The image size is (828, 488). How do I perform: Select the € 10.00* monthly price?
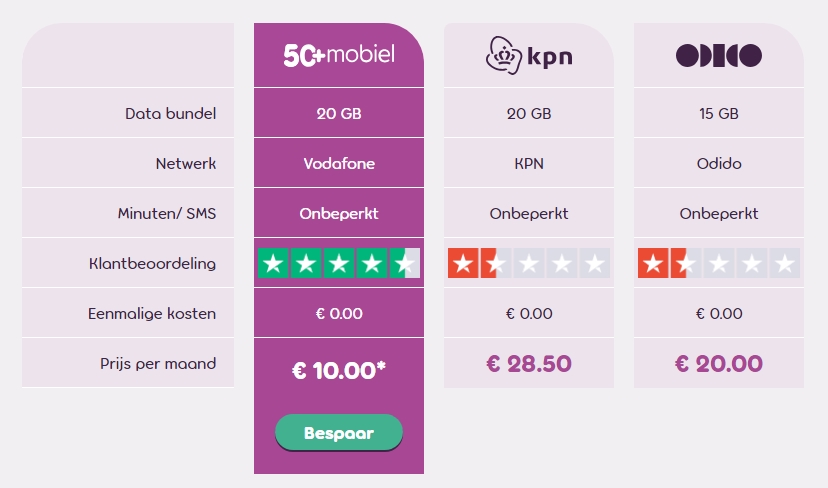[338, 370]
